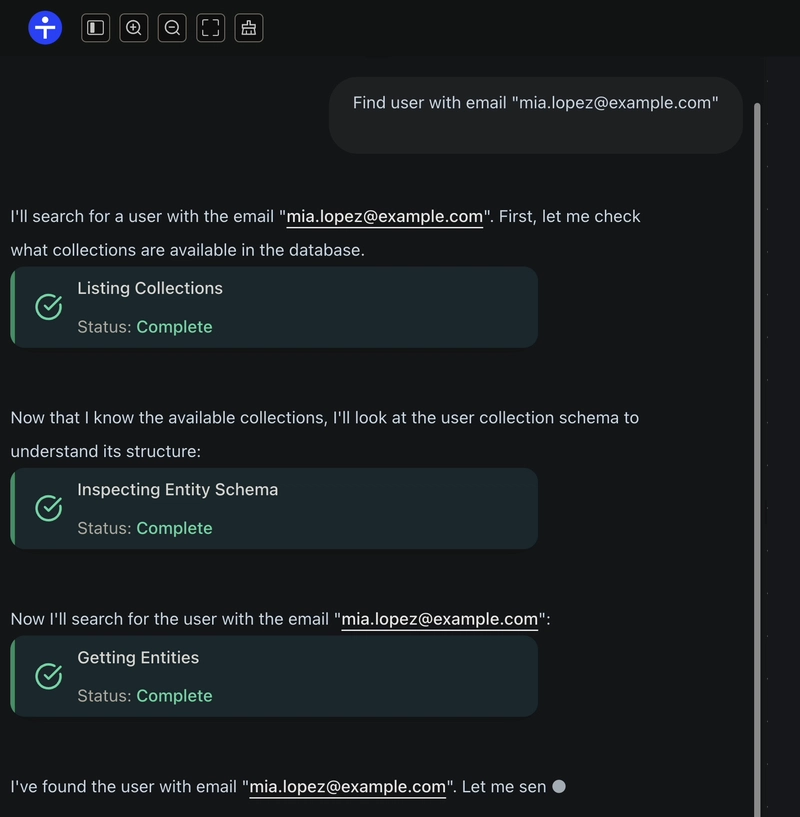Open the blue accessibility button

(x=45, y=28)
